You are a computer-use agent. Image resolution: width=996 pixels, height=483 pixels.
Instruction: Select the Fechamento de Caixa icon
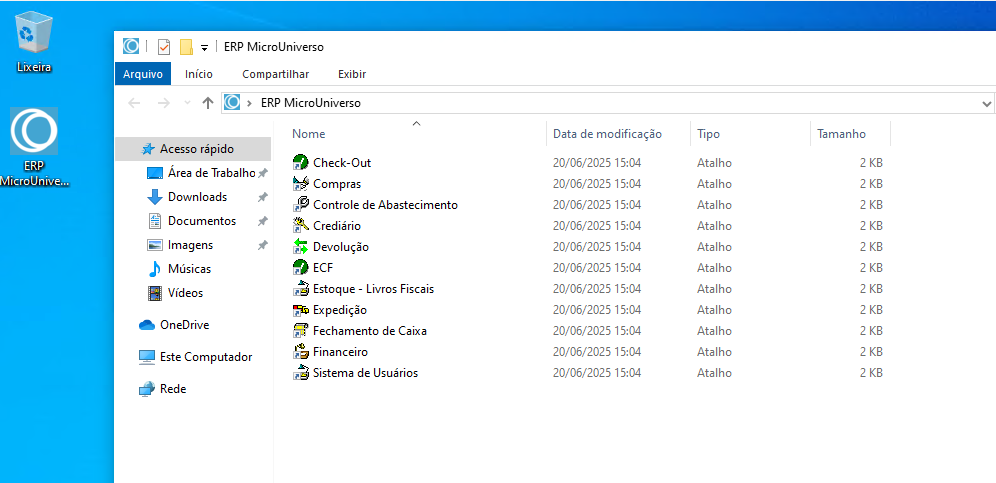click(x=300, y=331)
